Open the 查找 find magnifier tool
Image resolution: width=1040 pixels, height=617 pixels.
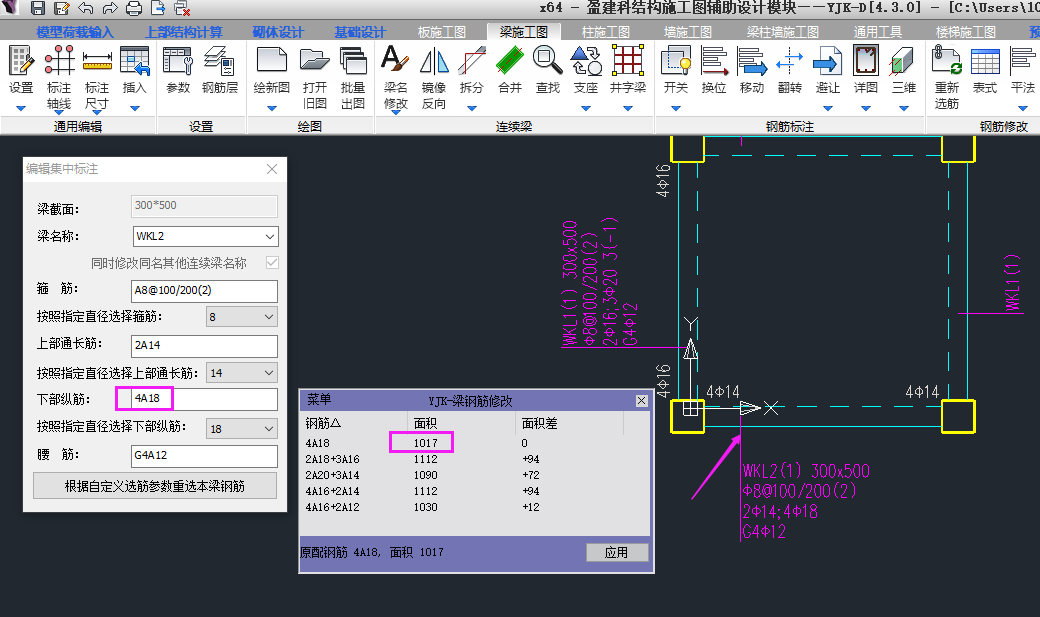click(548, 61)
